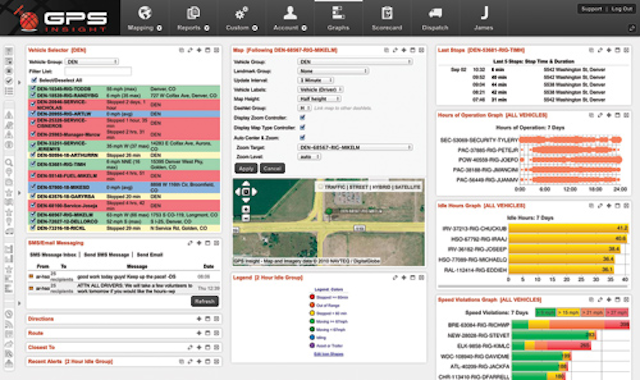Toggle the TRAFFIC map overlay checkbox
Screen dimensions: 640x380
click(321, 187)
